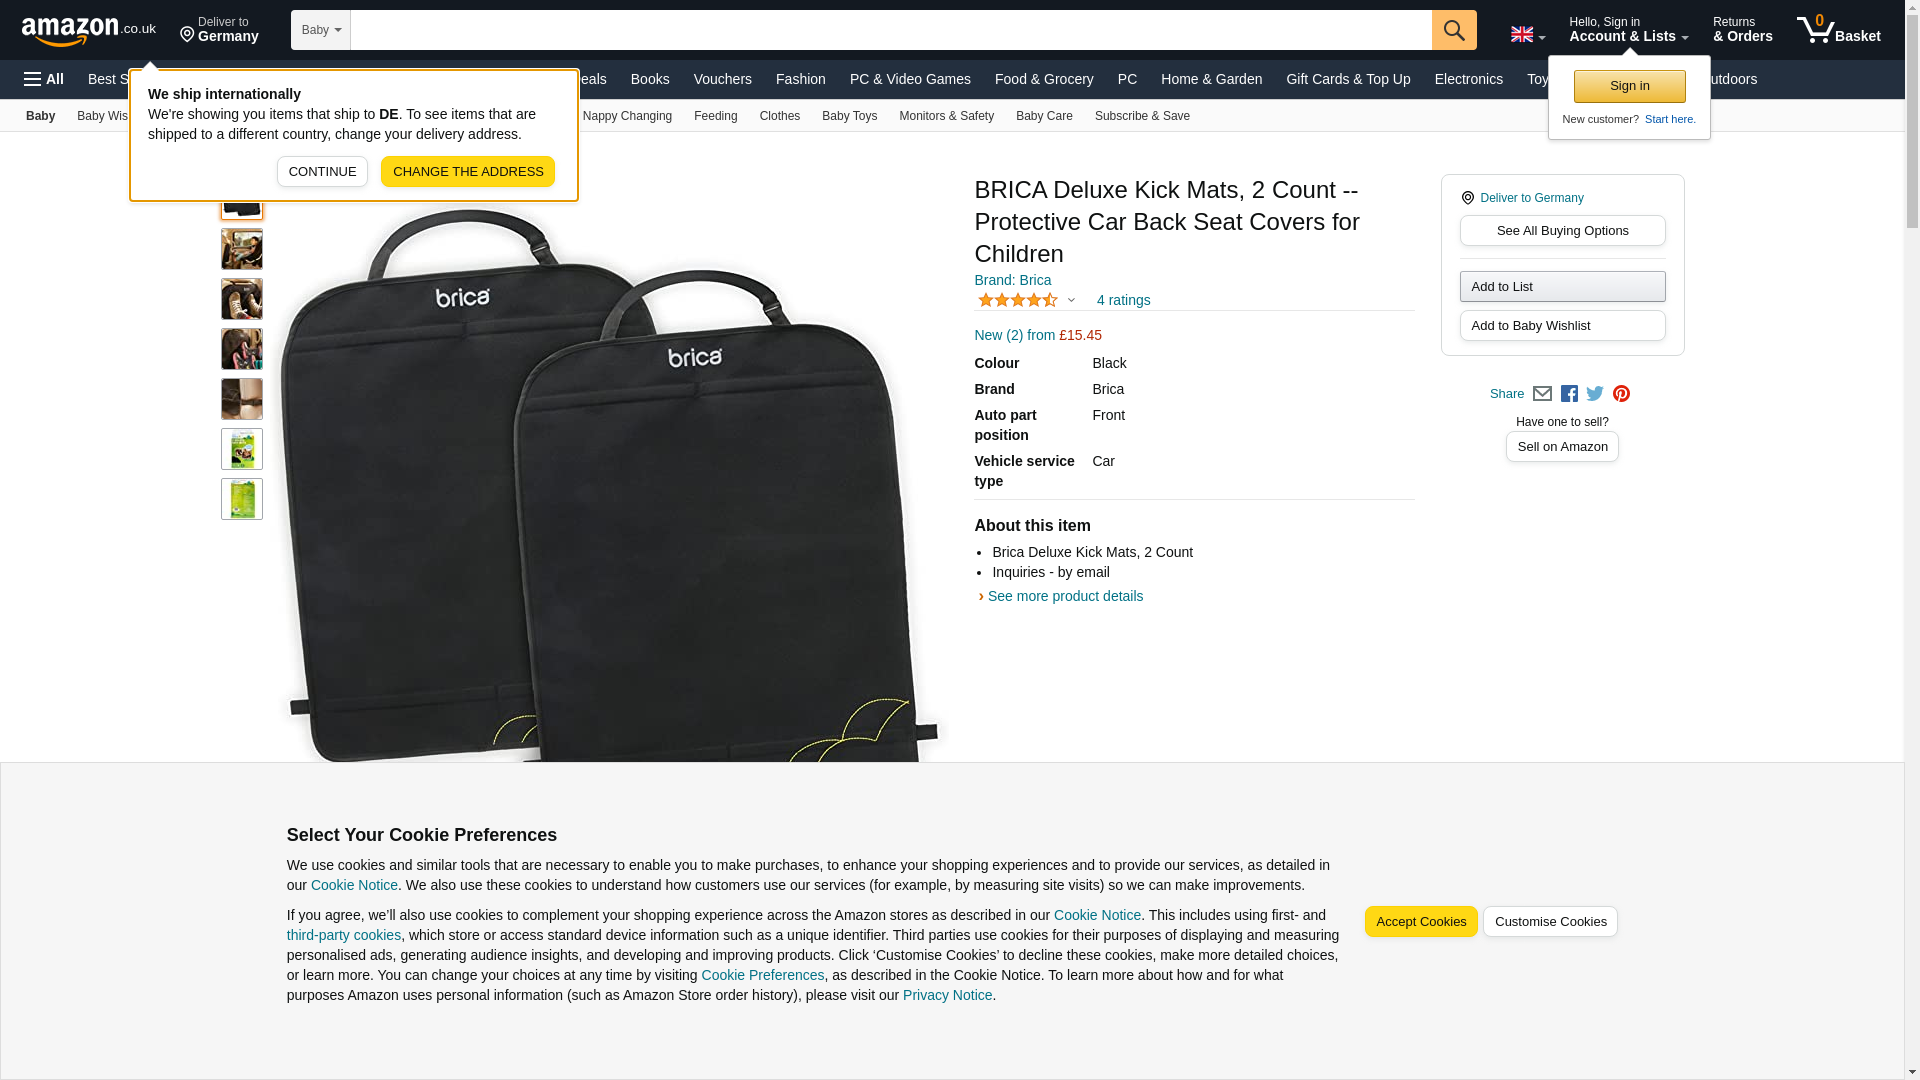Click the yellow Sign in button
Viewport: 1920px width, 1080px height.
click(1629, 87)
